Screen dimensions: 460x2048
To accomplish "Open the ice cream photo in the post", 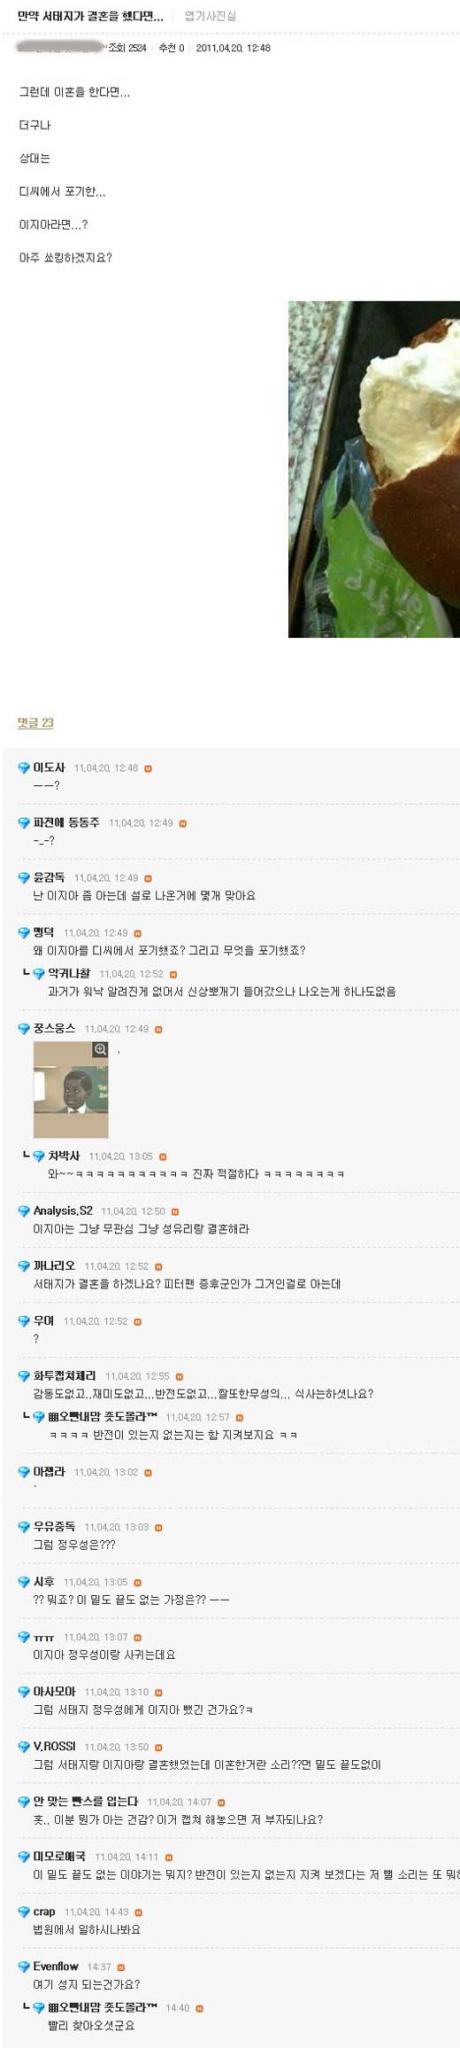I will click(x=374, y=469).
